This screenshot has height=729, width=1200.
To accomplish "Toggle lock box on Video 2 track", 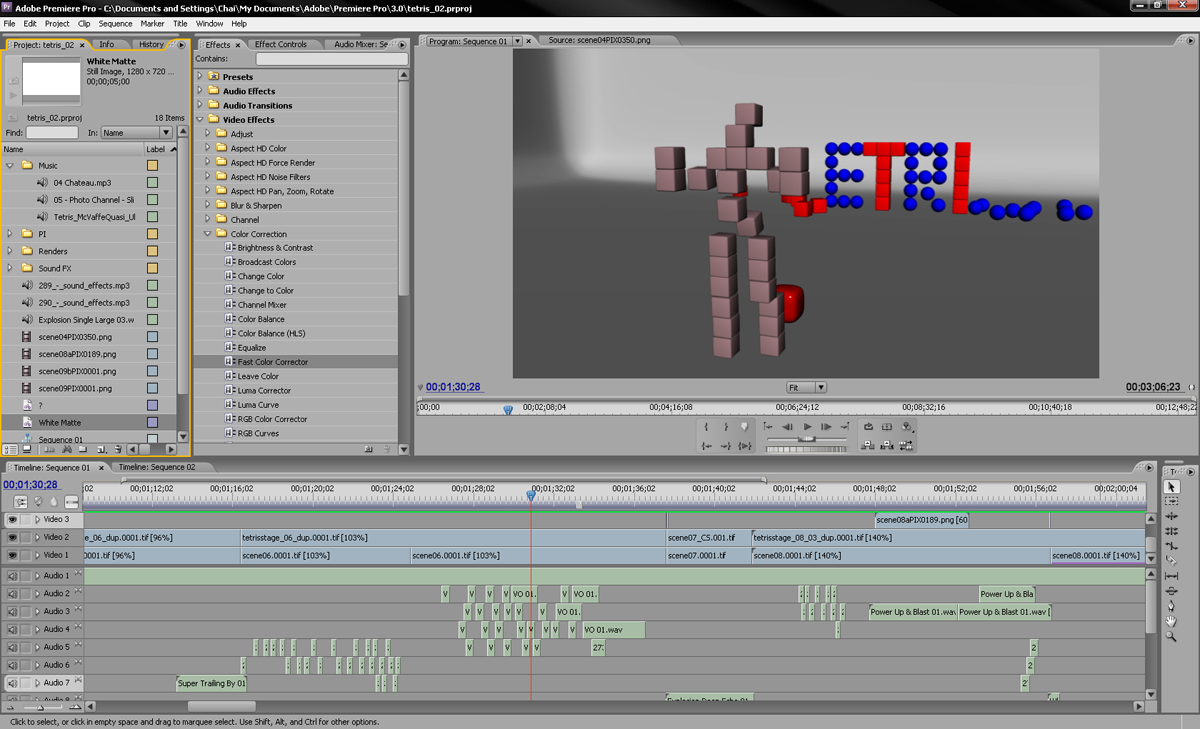I will click(26, 537).
